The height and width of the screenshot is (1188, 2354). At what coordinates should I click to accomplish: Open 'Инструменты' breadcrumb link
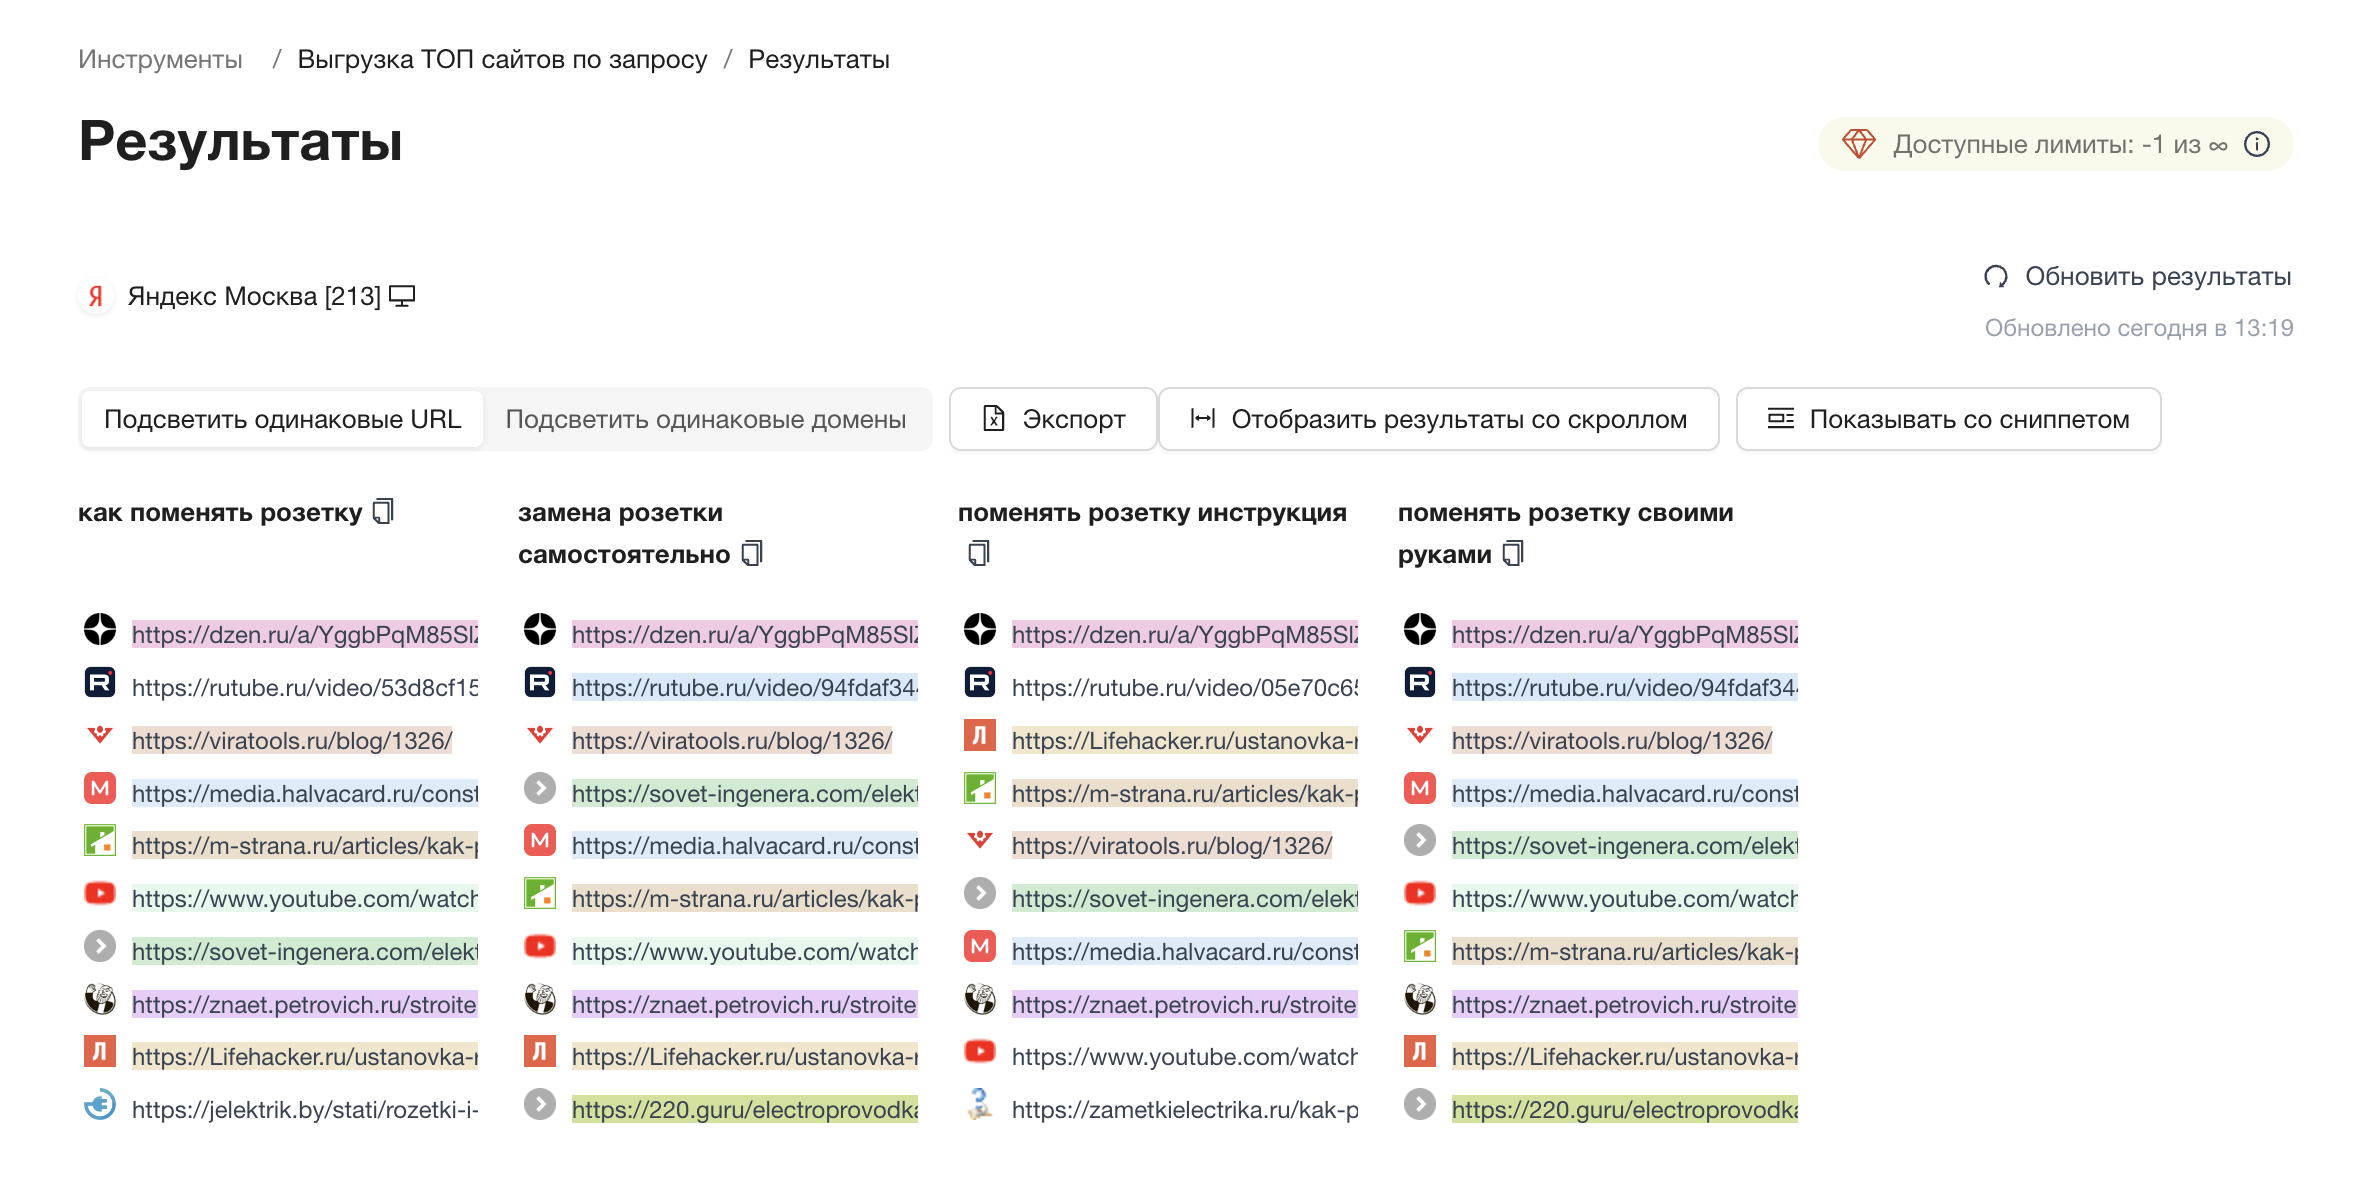coord(160,59)
